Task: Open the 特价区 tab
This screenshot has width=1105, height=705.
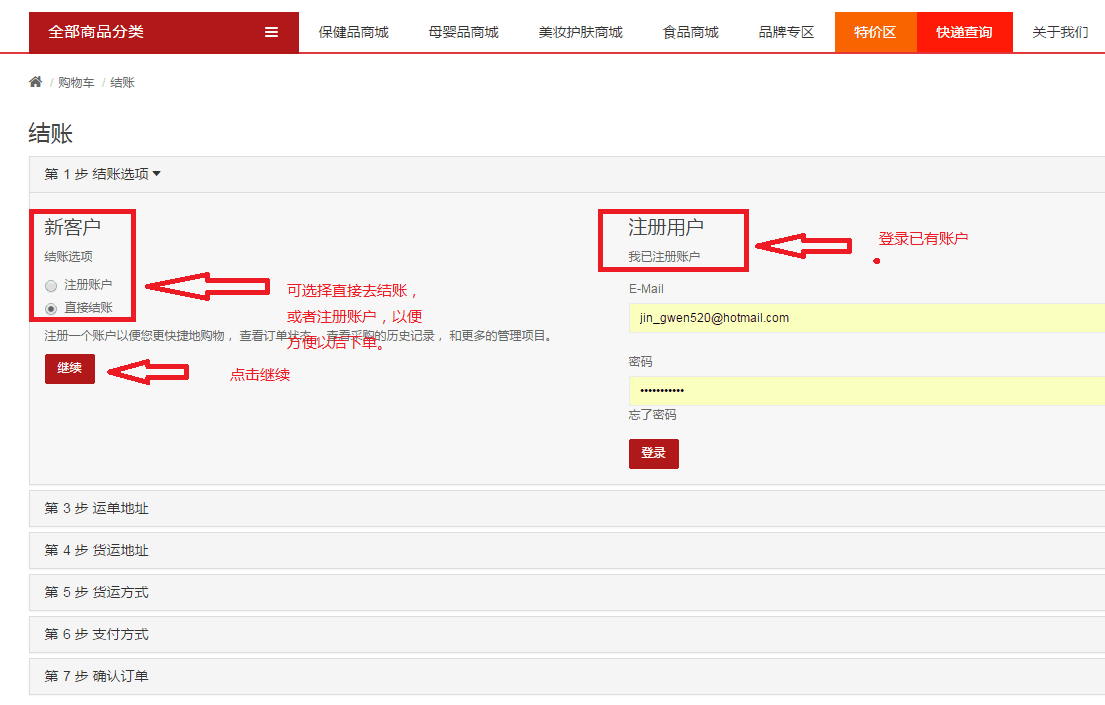Action: click(875, 32)
